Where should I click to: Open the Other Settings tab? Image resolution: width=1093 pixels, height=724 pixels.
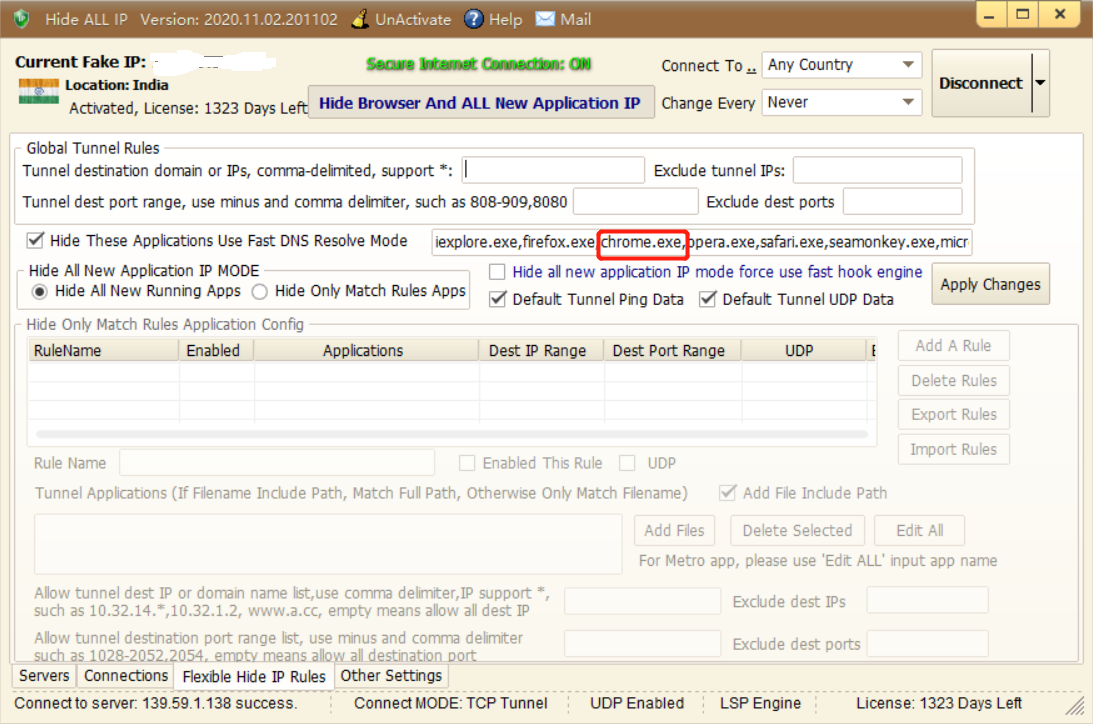coord(391,675)
